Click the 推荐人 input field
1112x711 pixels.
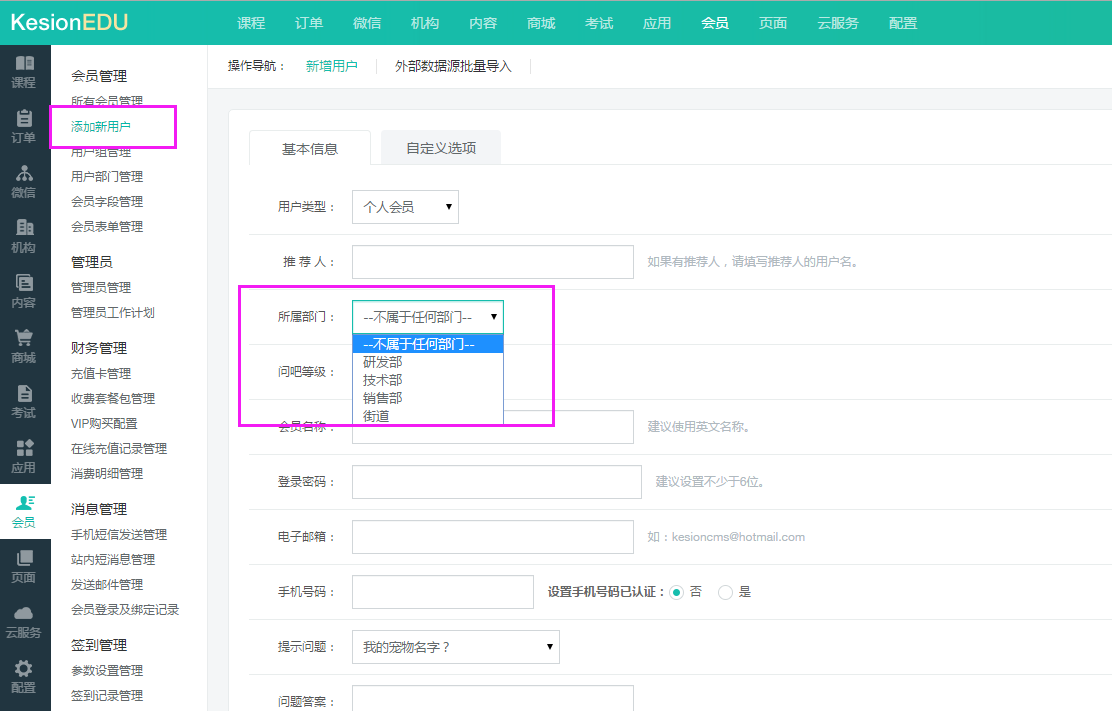tap(492, 262)
